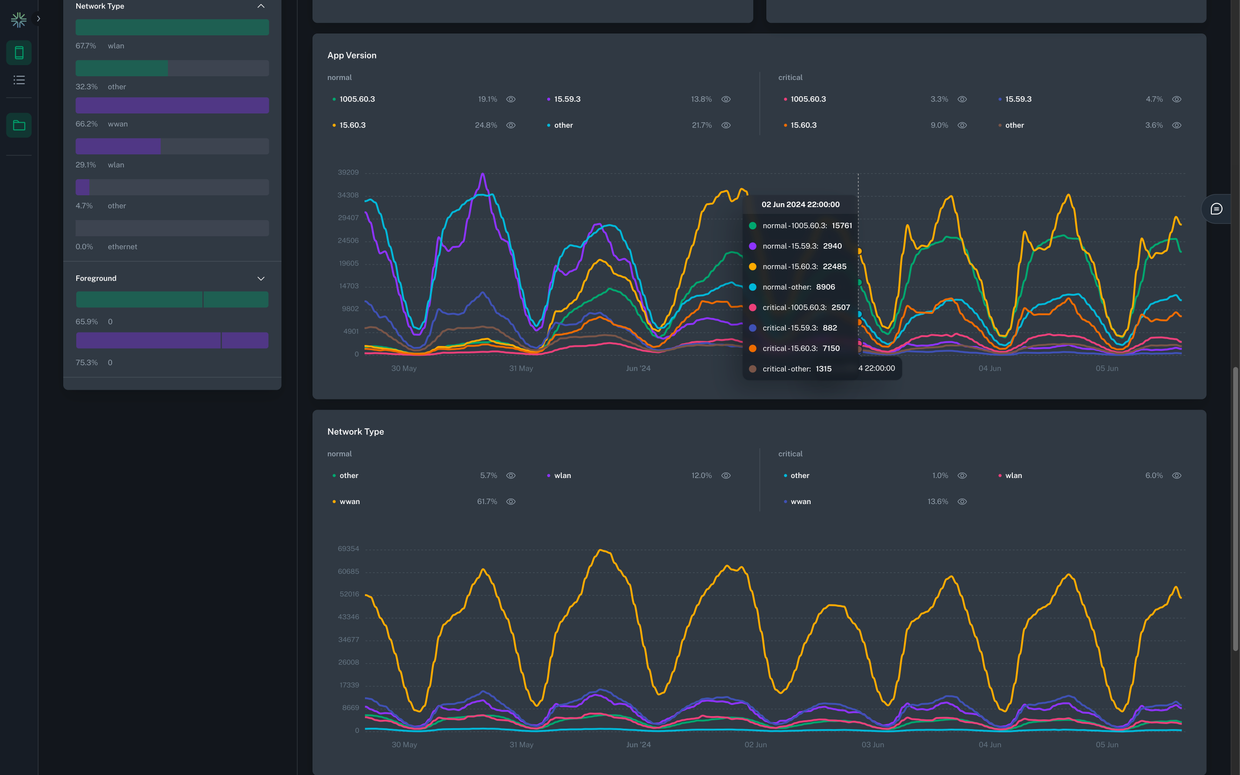1240x775 pixels.
Task: Expand the Foreground filter section chevron
Action: click(x=261, y=279)
